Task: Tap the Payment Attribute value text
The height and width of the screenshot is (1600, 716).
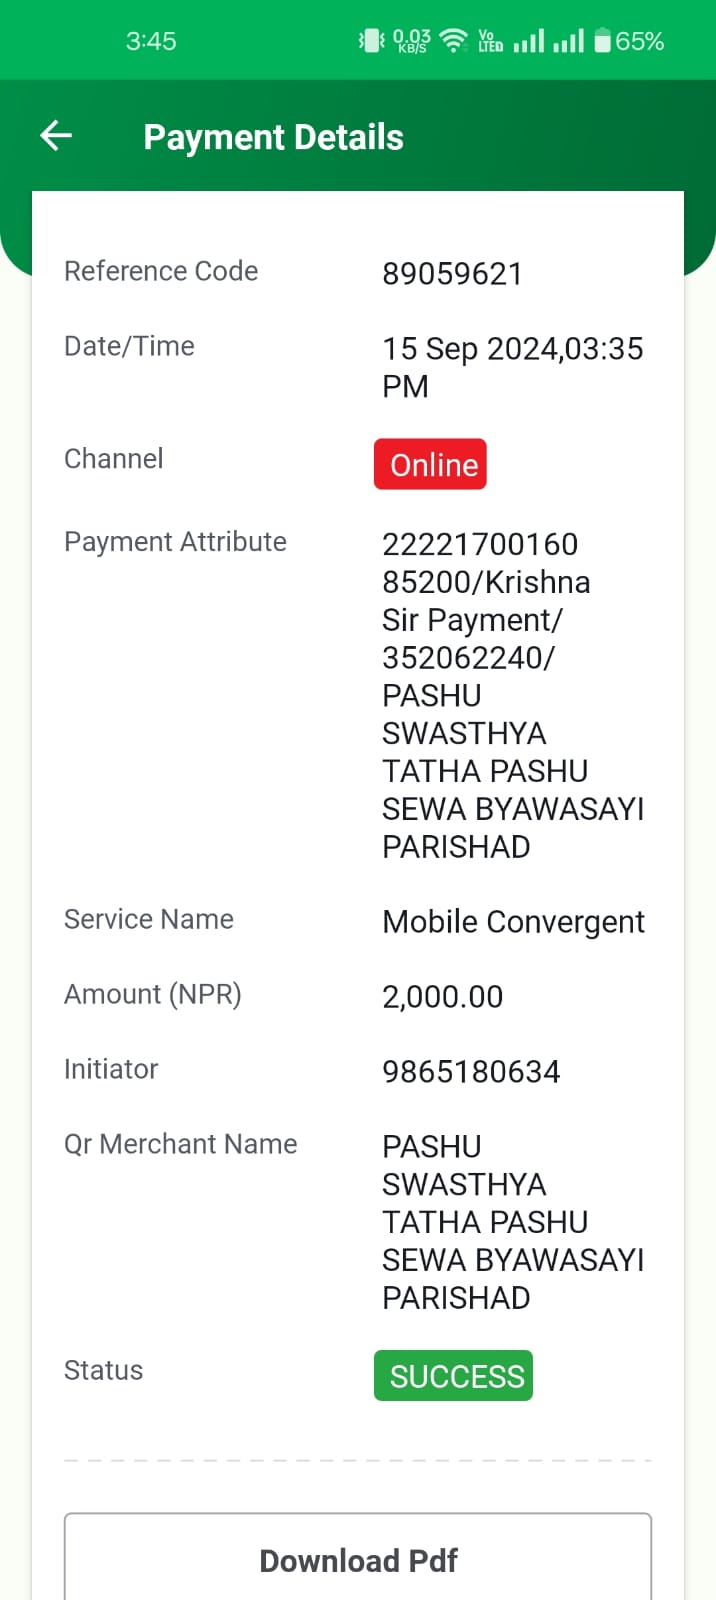Action: click(x=513, y=695)
